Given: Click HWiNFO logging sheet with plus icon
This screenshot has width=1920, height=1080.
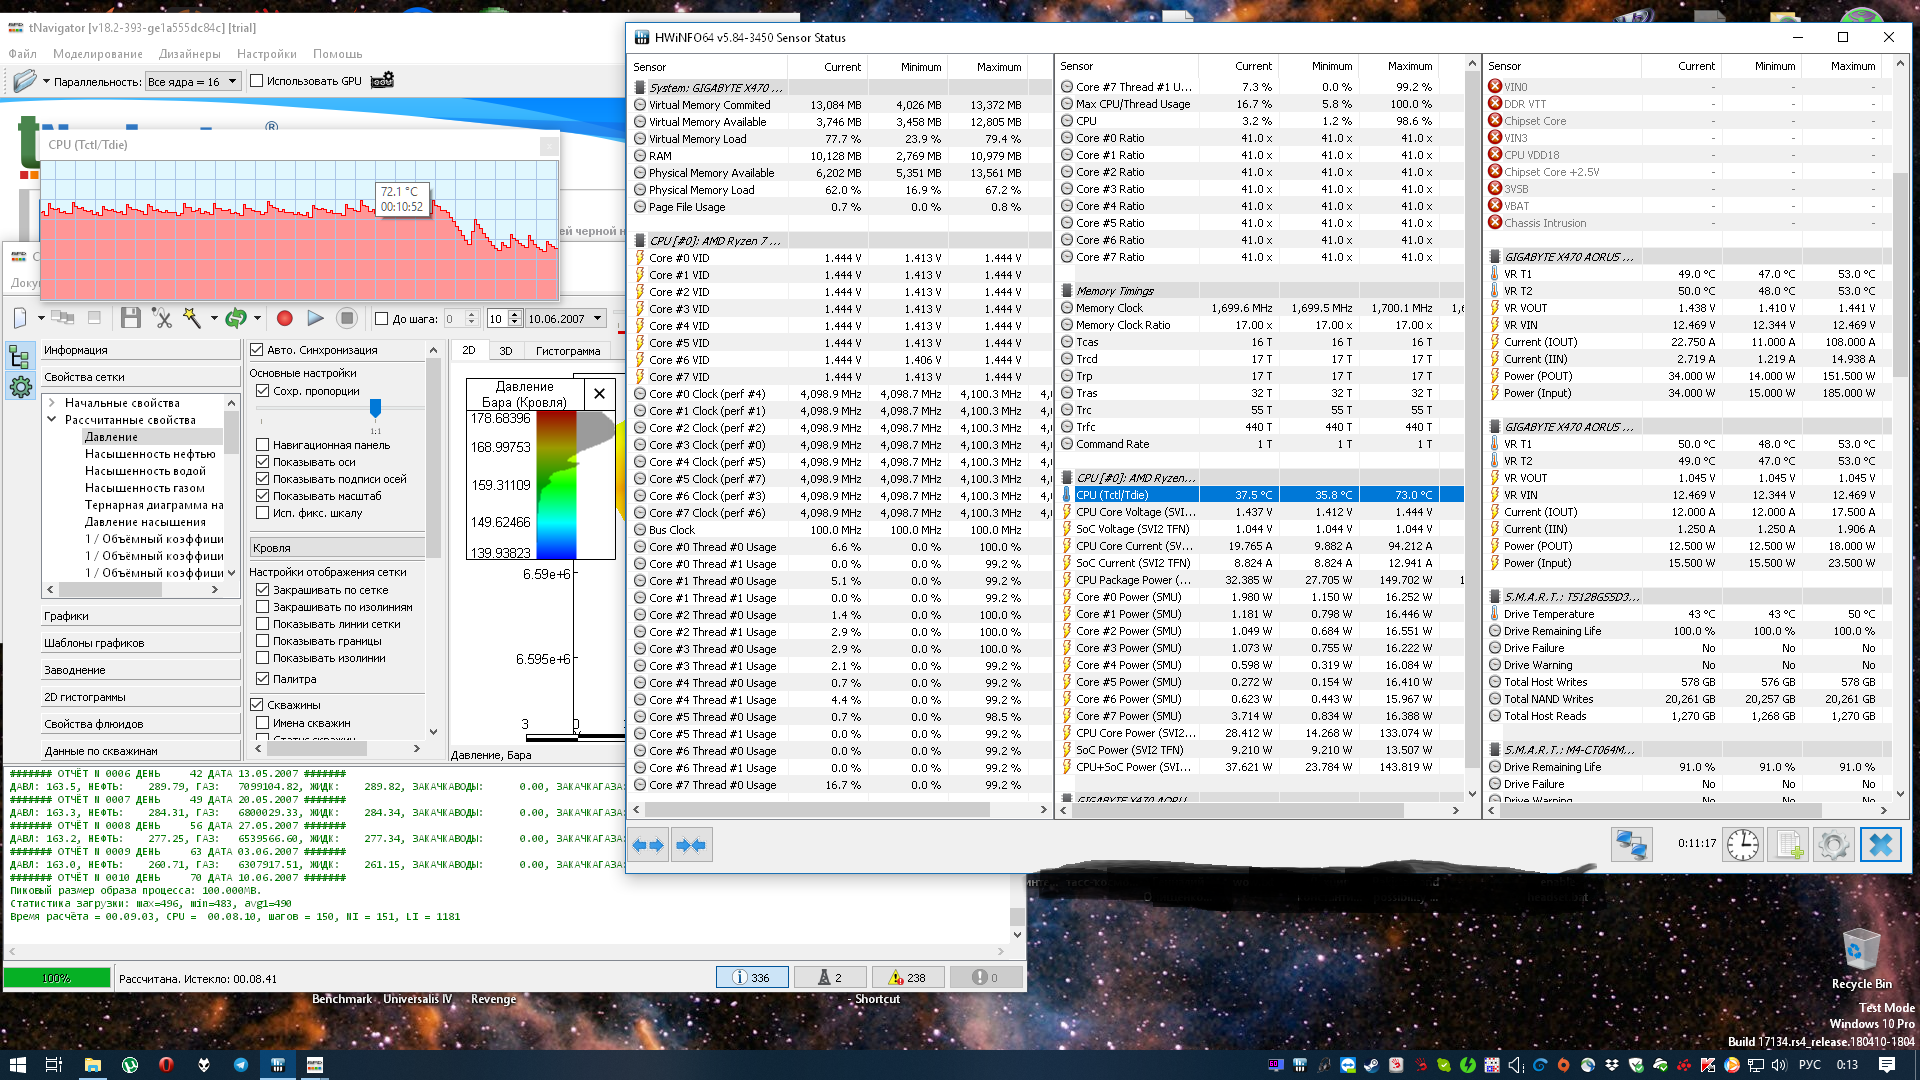Looking at the screenshot, I should click(x=1787, y=845).
